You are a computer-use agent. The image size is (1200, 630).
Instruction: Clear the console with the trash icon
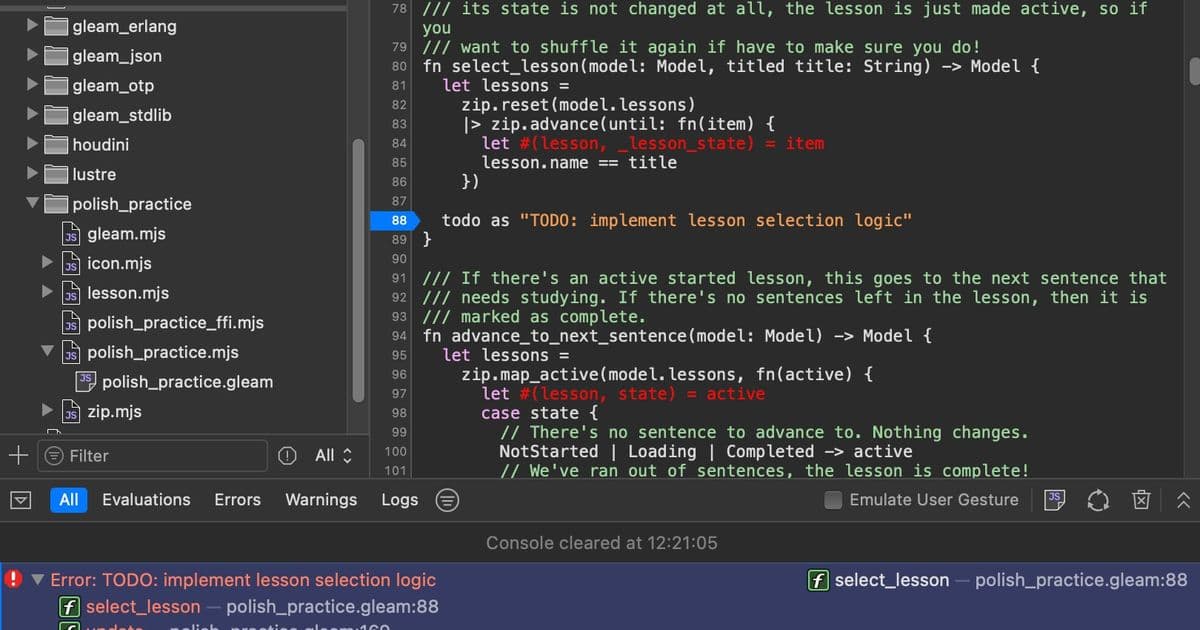click(1142, 500)
